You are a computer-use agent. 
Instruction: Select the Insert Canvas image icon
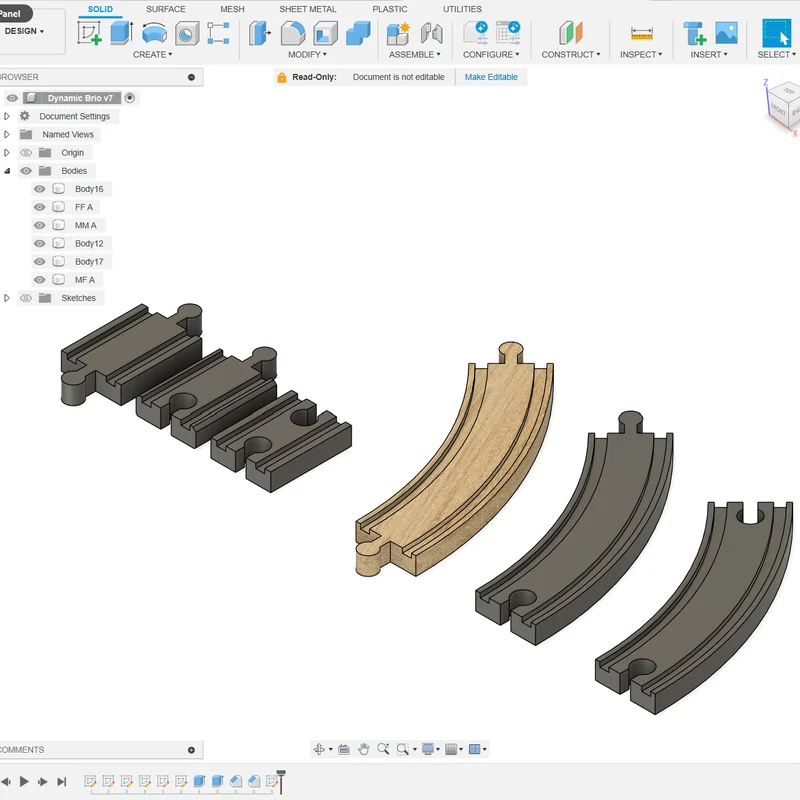726,33
